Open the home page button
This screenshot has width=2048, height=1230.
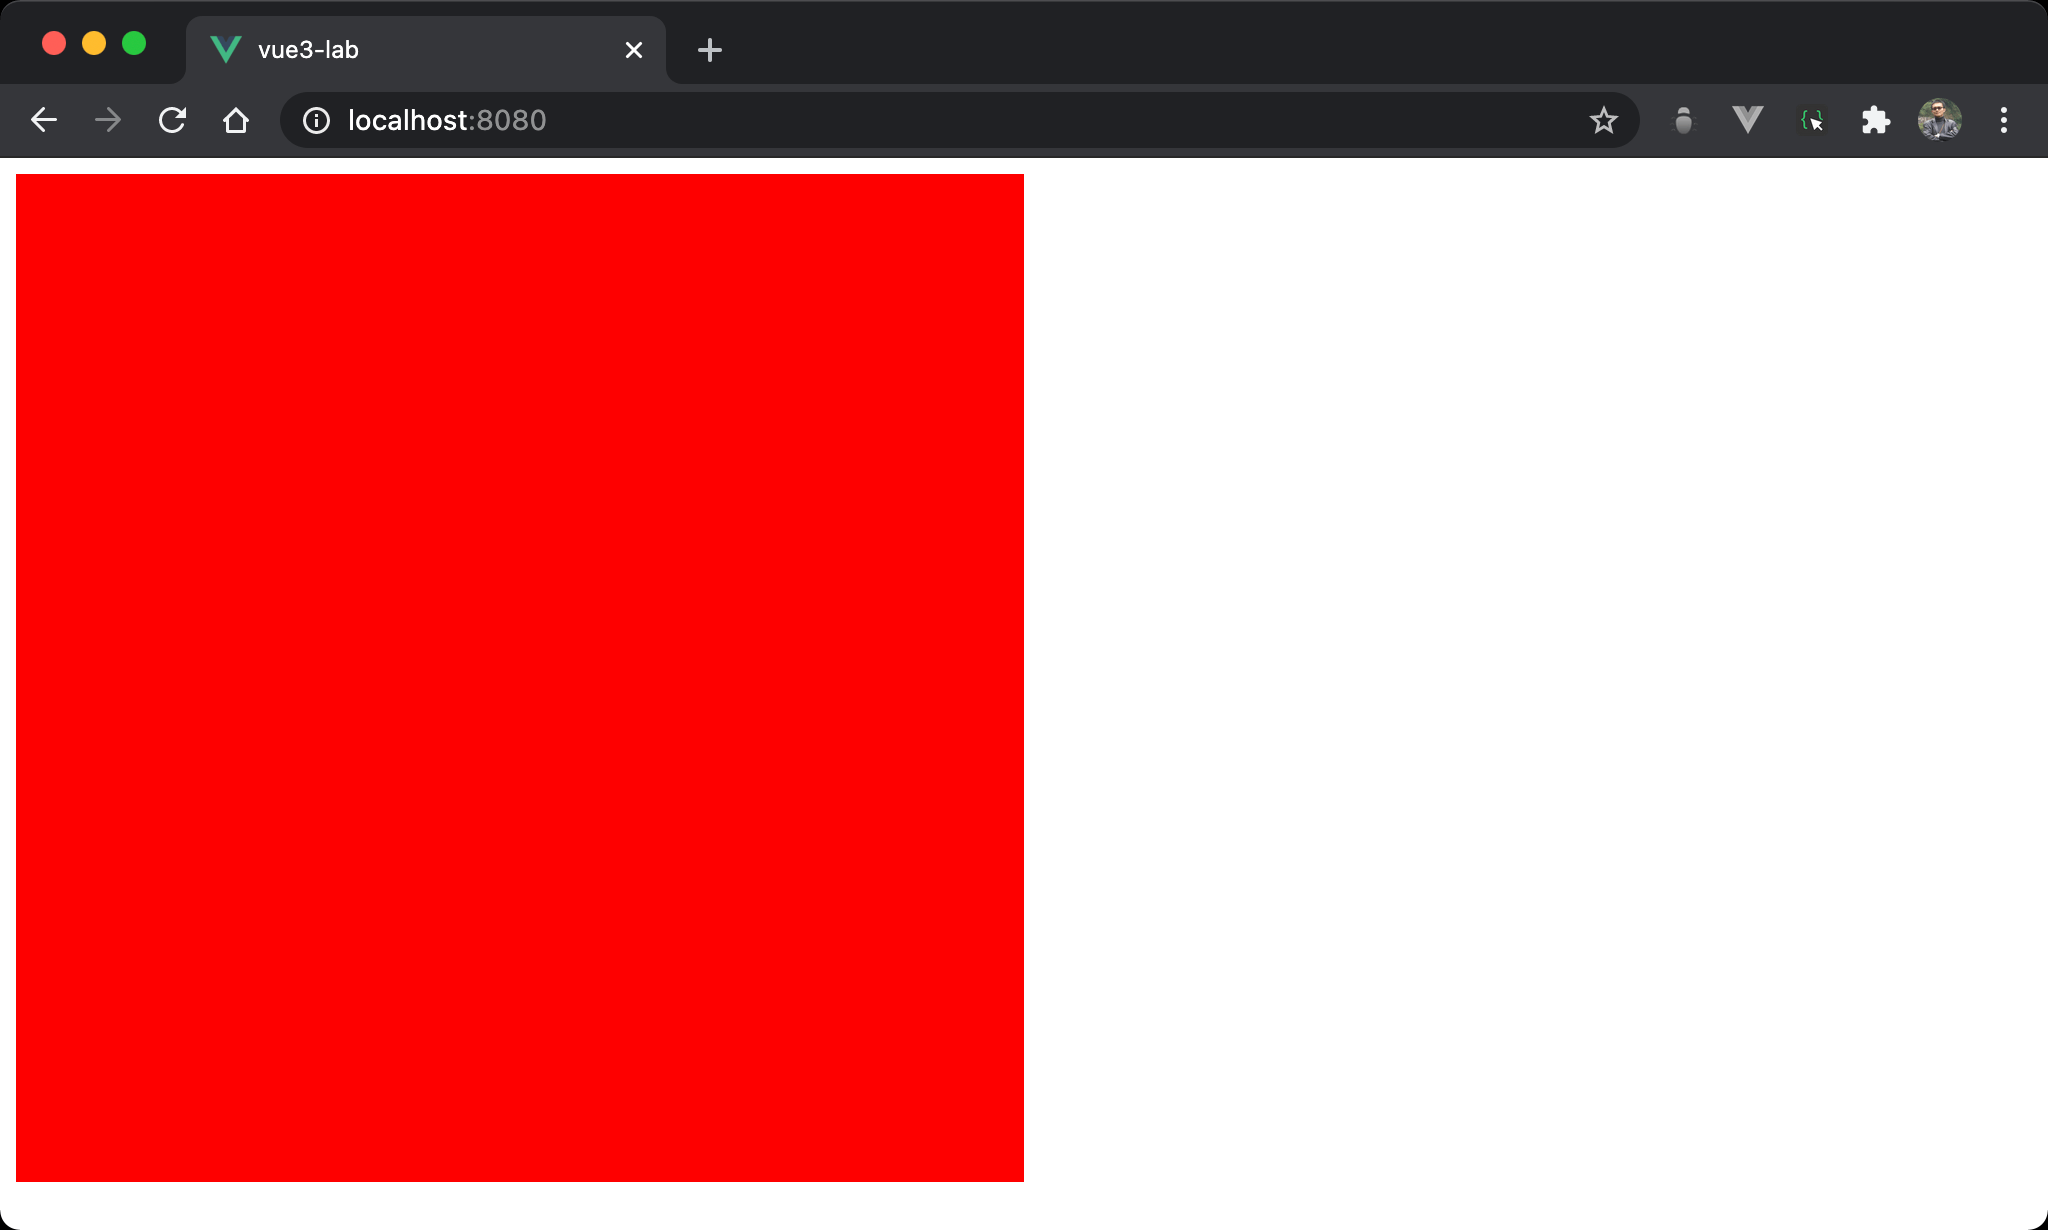(x=236, y=120)
